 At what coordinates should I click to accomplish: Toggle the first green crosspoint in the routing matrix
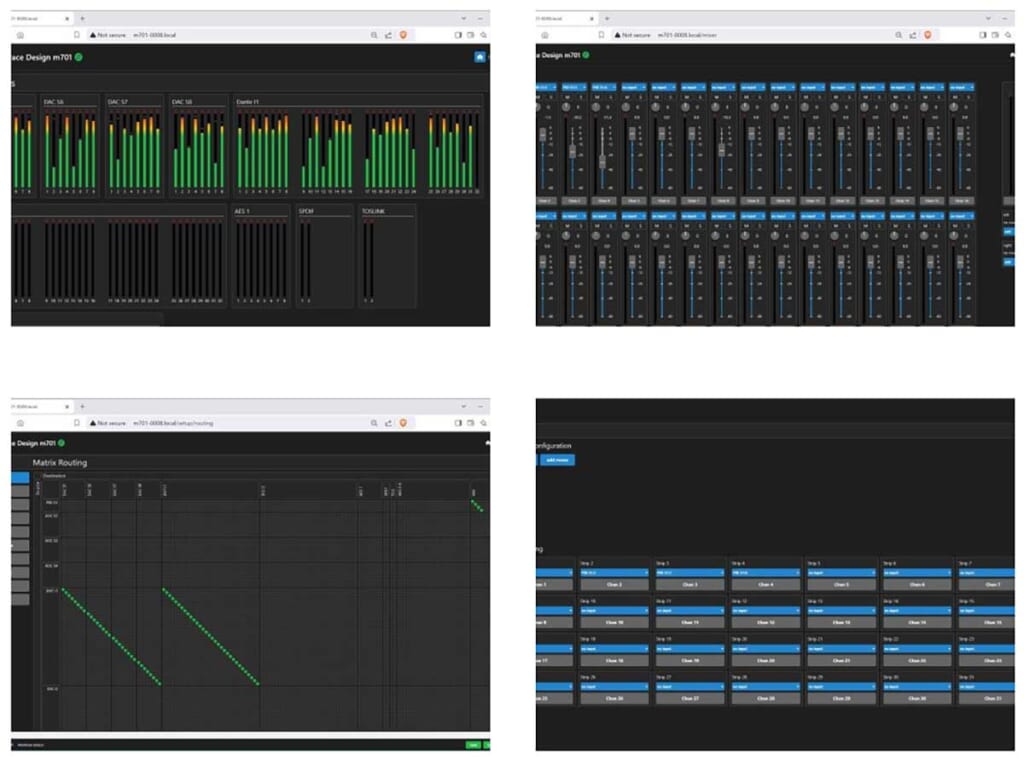pos(63,590)
